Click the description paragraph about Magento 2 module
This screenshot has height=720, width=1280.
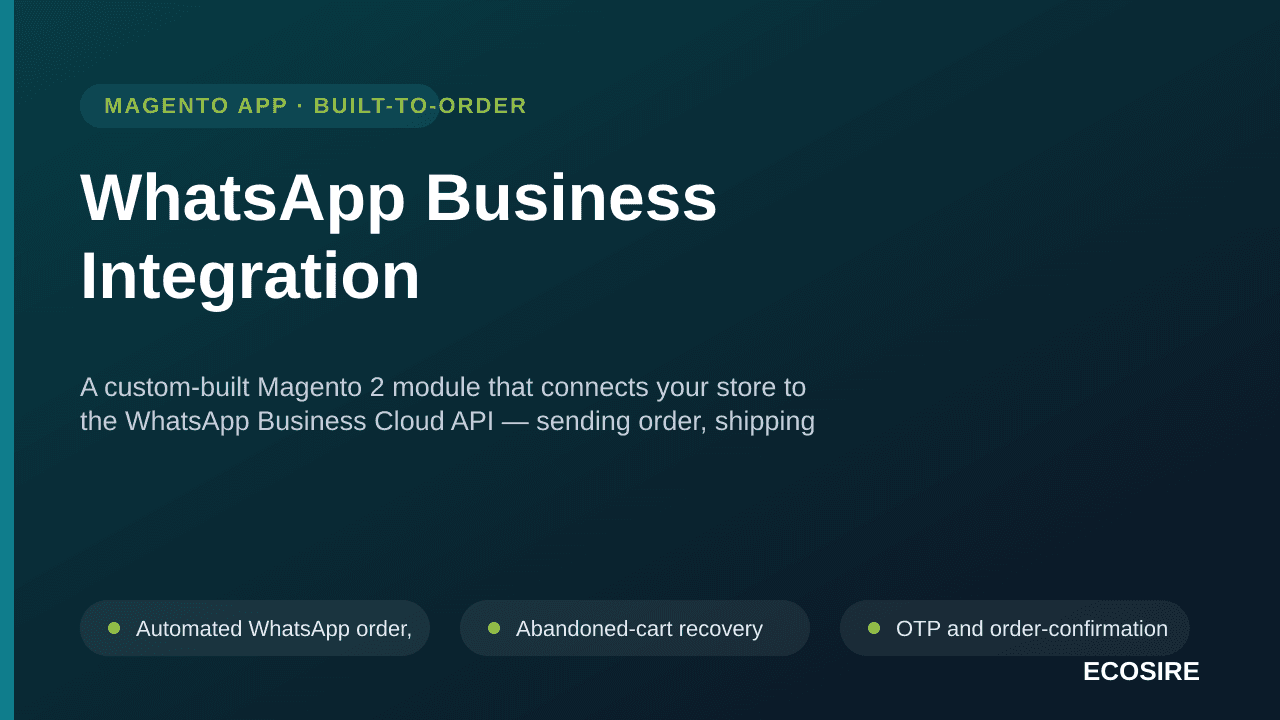click(447, 404)
